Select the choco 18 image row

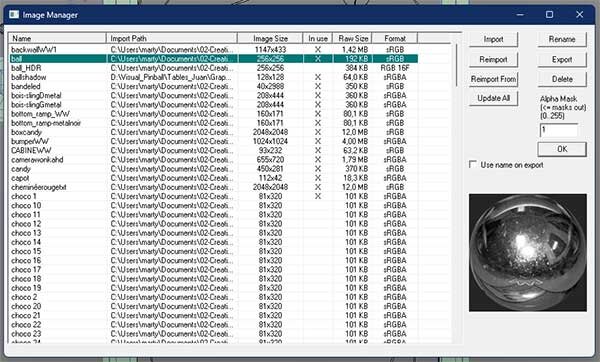213,279
